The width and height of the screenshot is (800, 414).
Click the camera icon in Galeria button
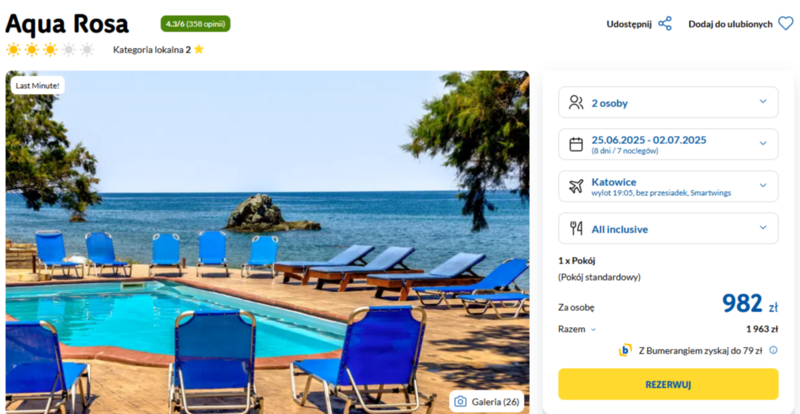pyautogui.click(x=460, y=401)
